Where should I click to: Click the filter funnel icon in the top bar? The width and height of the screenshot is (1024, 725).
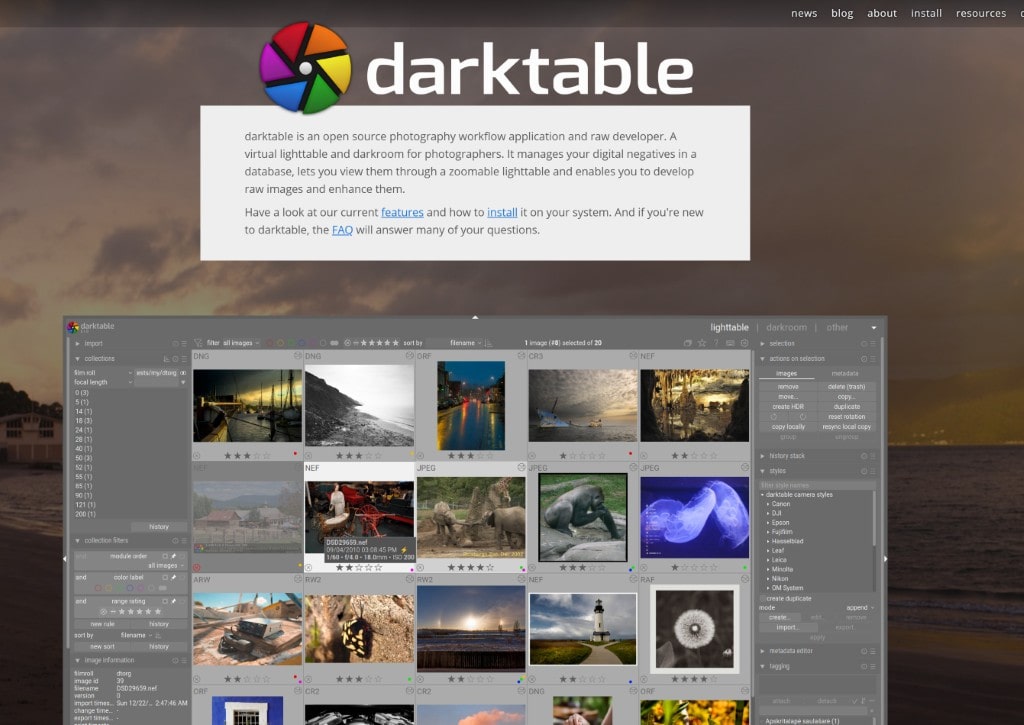coord(198,343)
